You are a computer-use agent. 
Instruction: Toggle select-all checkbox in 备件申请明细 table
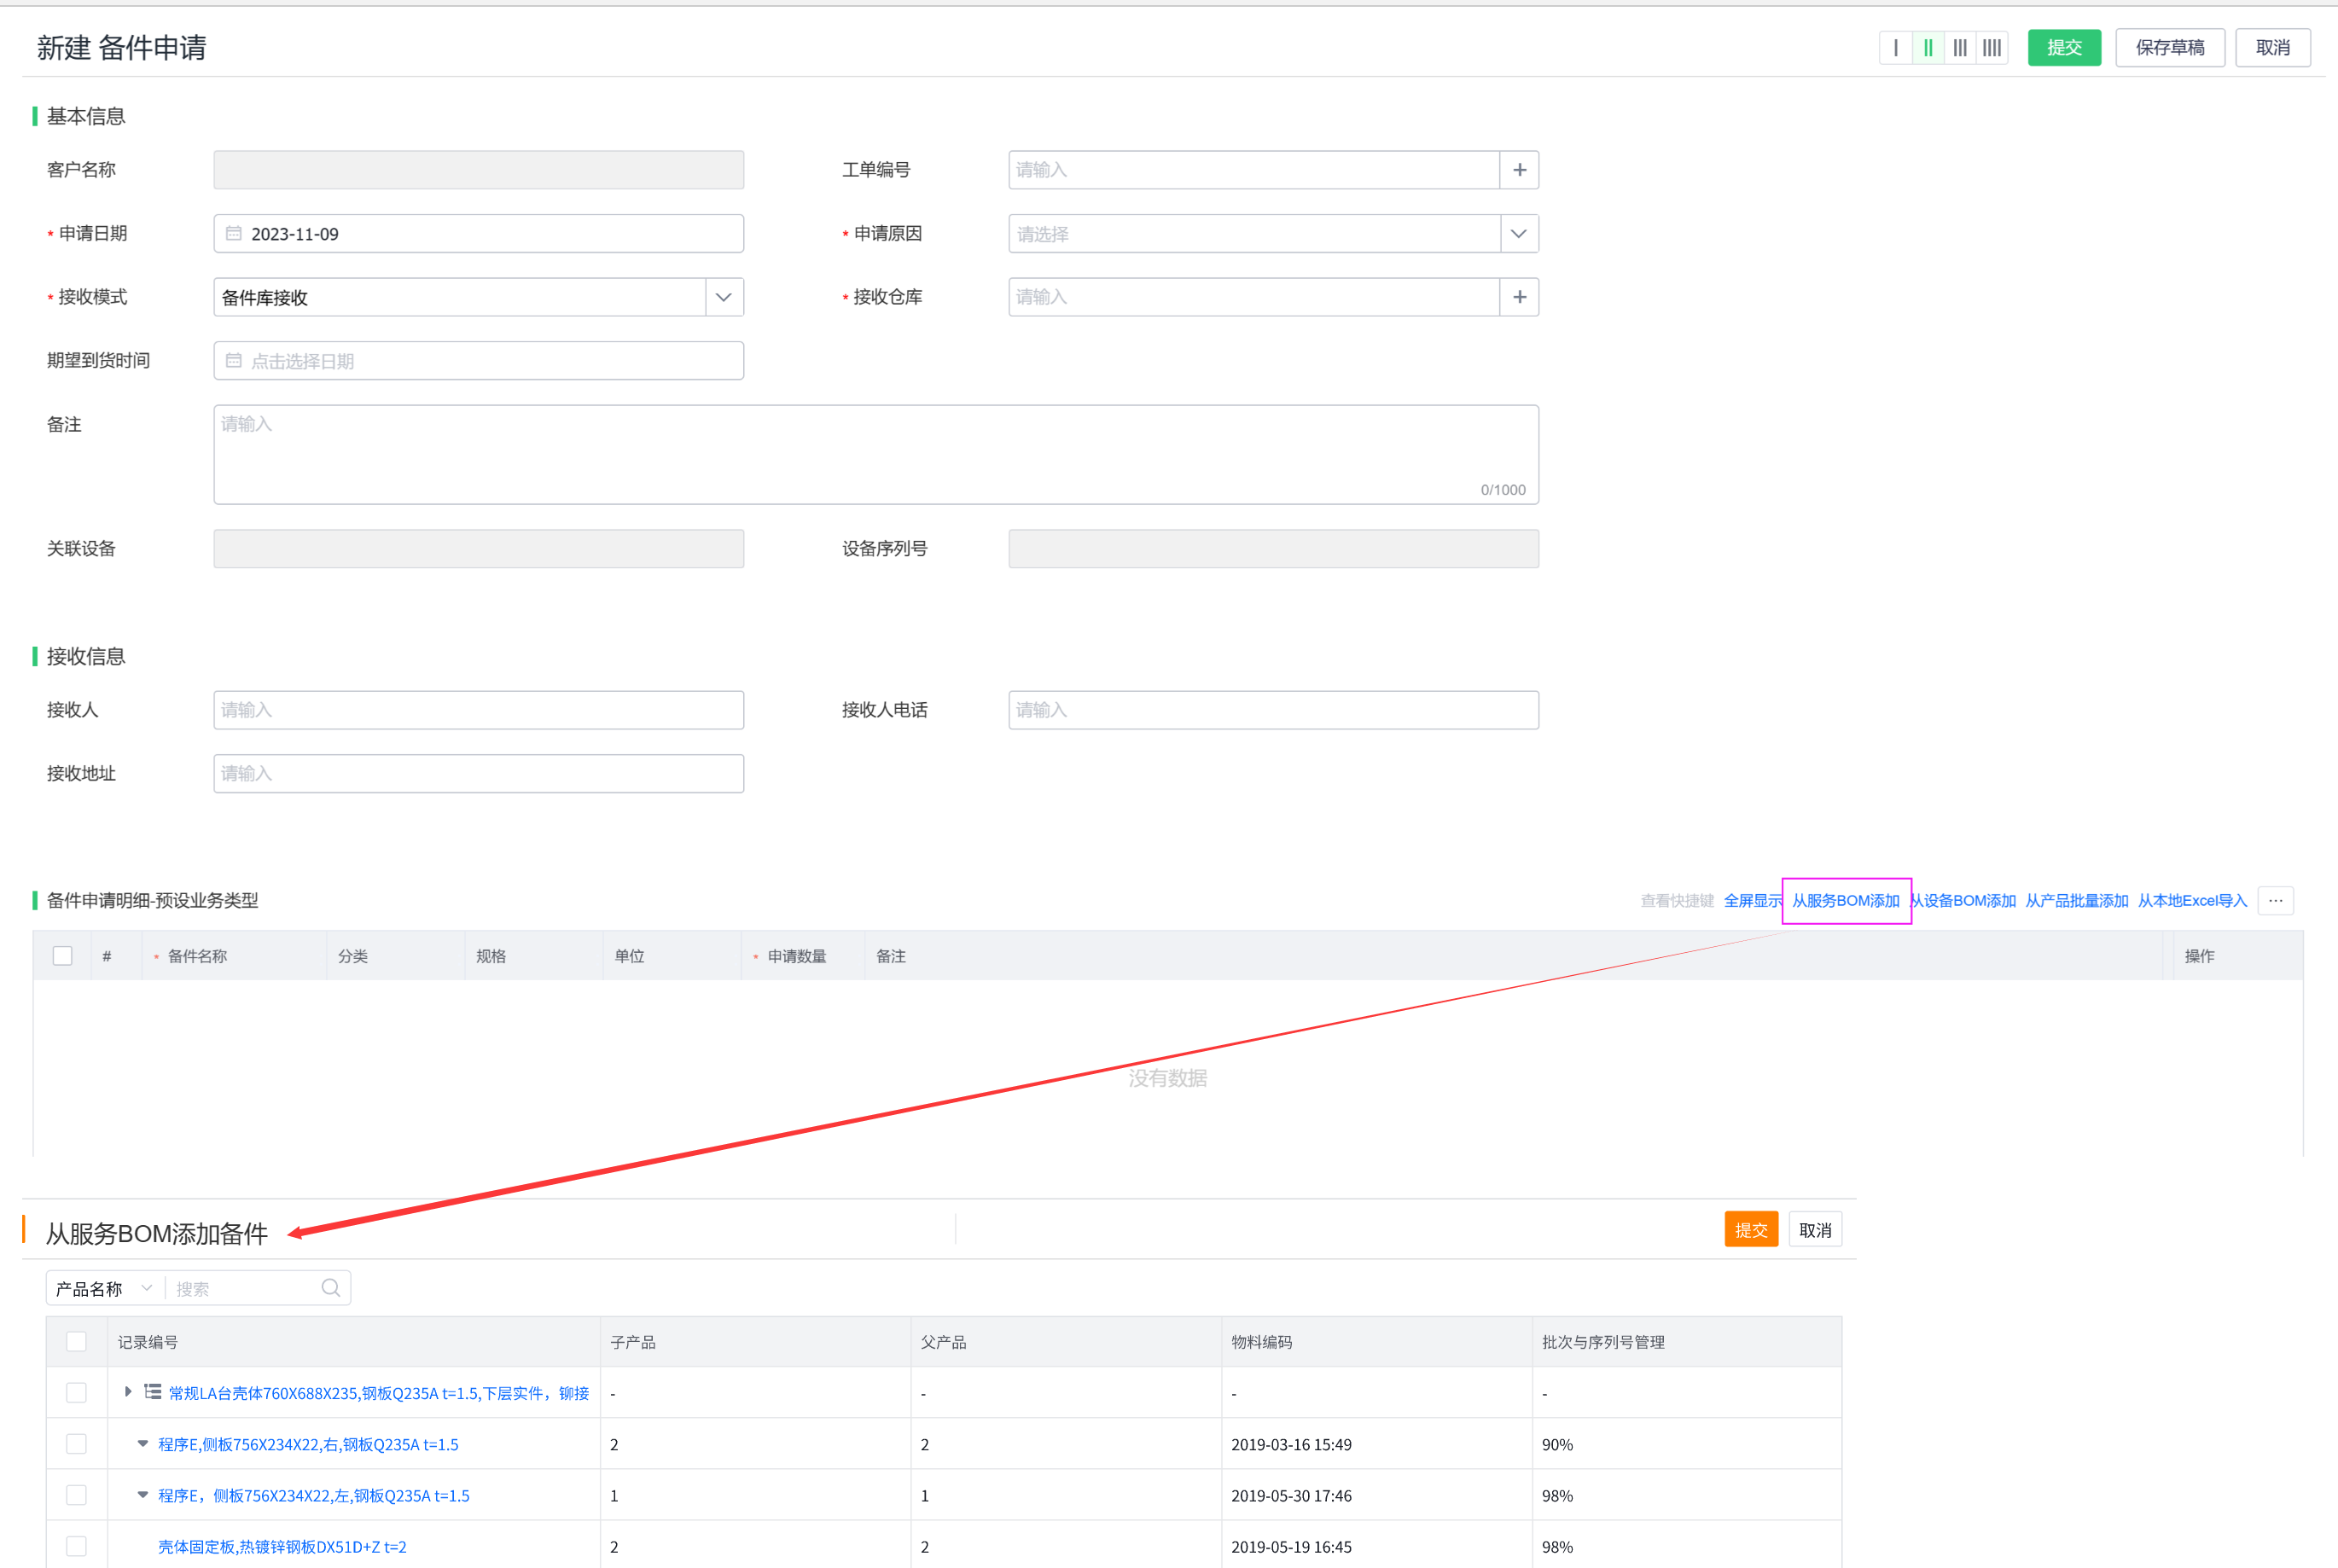coord(63,956)
